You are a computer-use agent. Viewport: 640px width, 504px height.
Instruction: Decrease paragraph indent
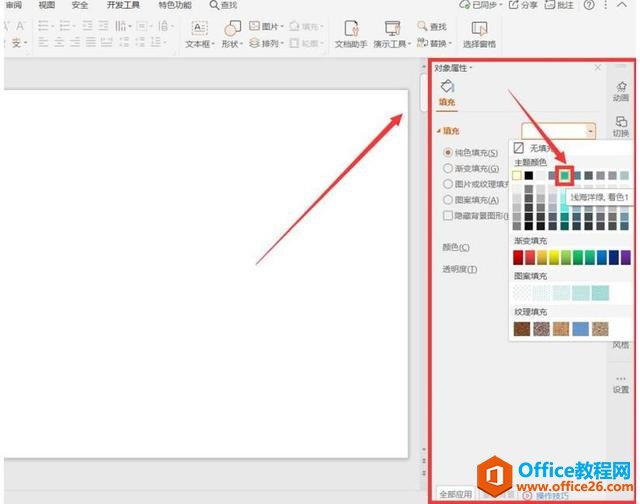tap(87, 26)
